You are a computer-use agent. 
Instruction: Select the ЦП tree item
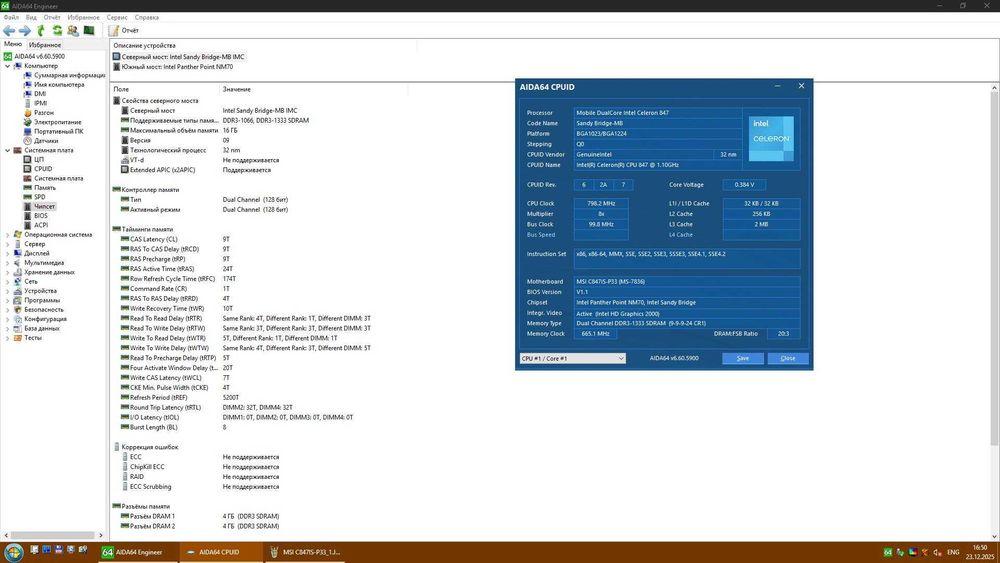tap(39, 159)
